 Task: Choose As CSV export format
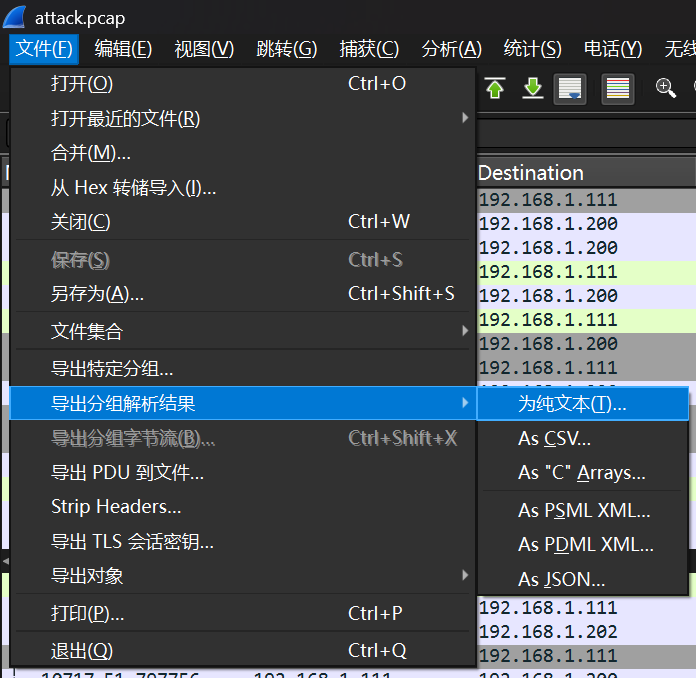(x=554, y=438)
